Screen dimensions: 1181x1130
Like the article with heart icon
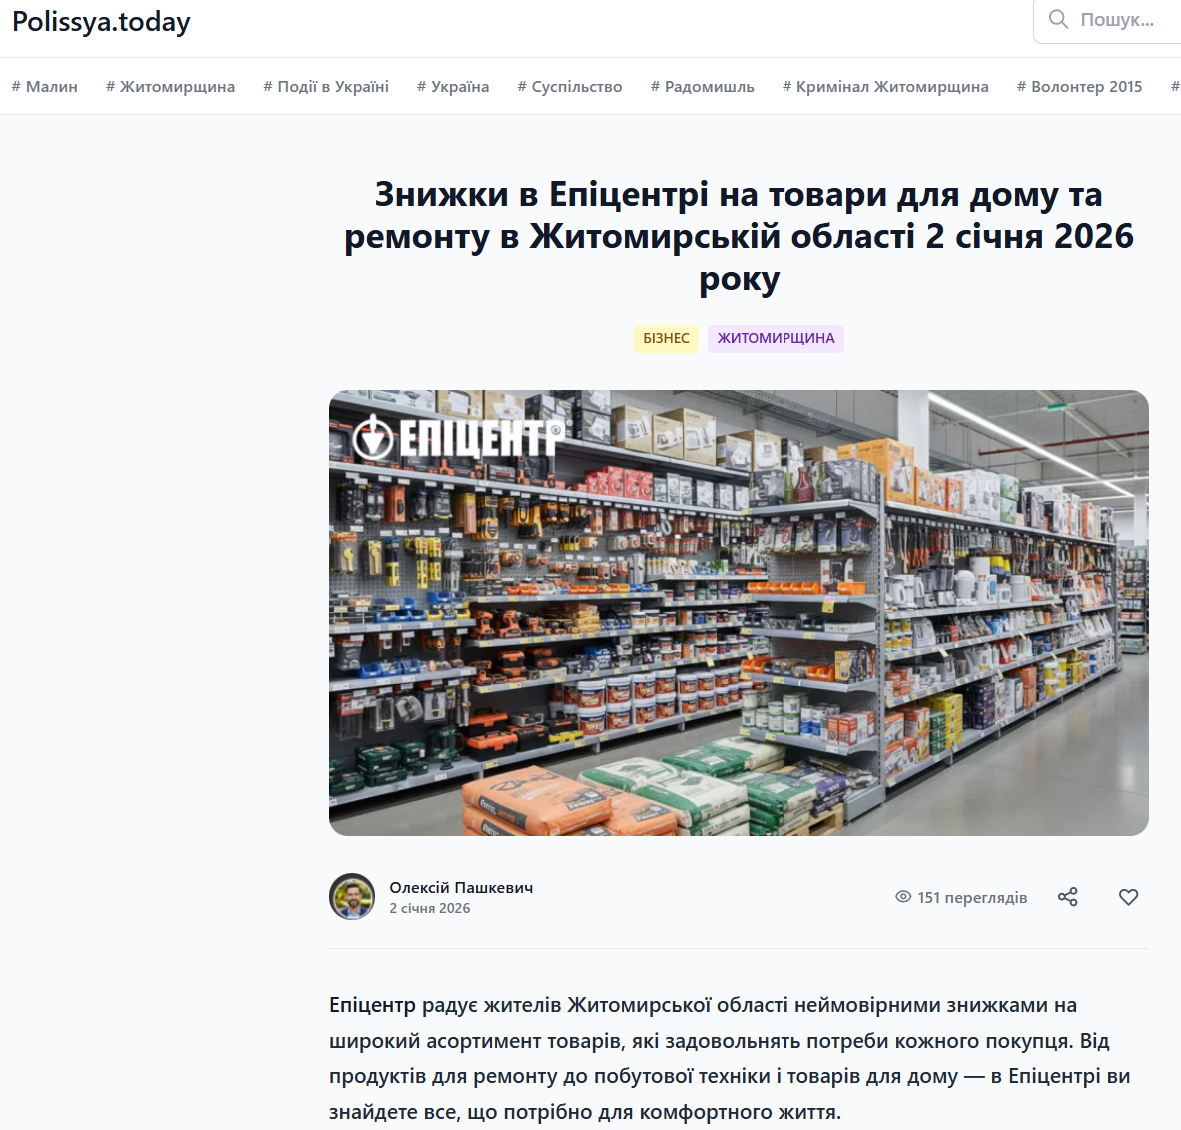coord(1128,896)
